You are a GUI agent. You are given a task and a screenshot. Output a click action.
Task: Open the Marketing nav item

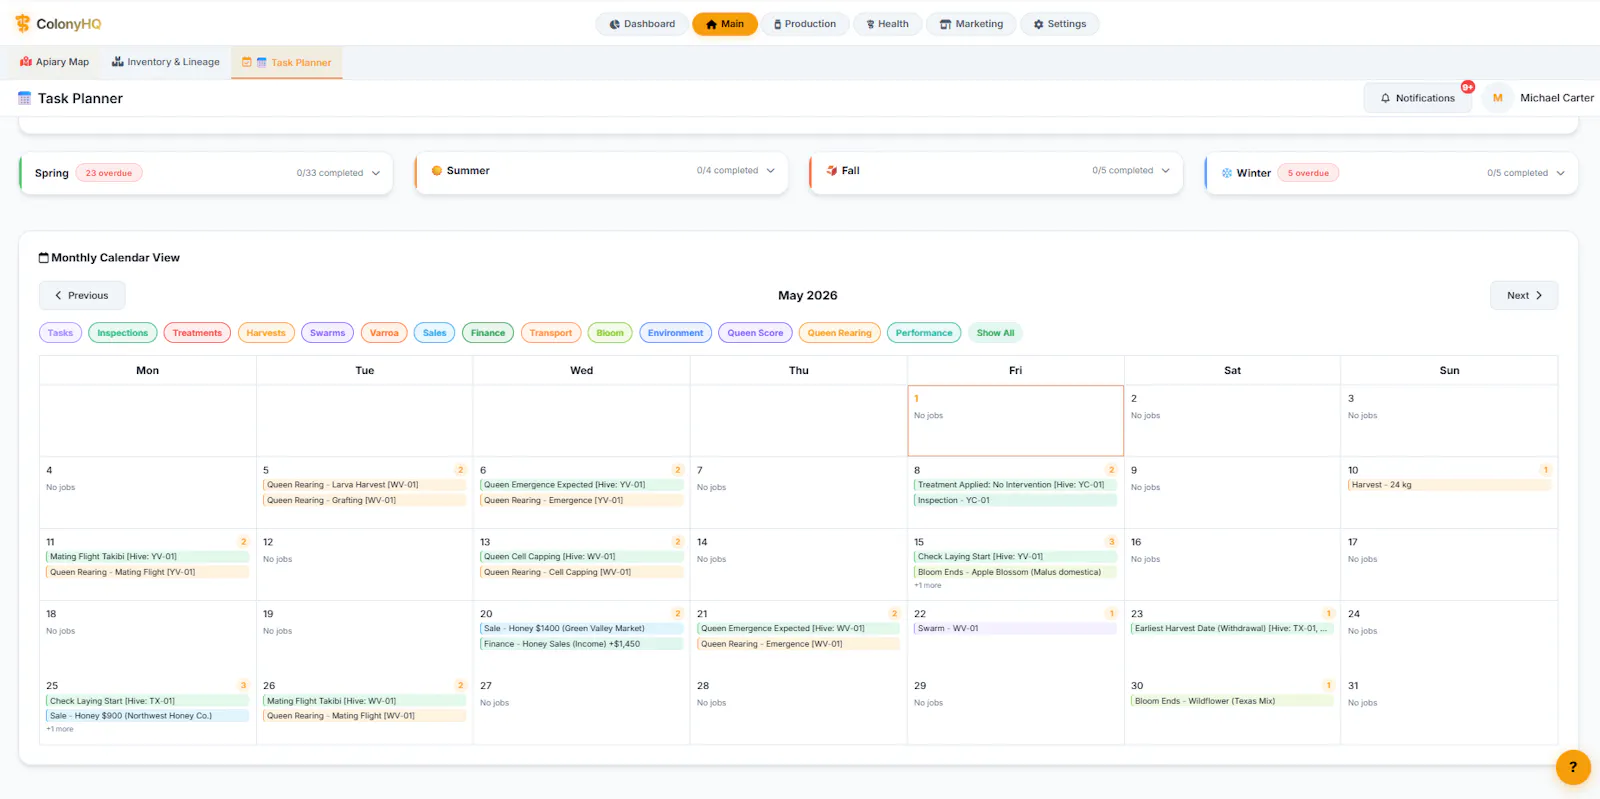pos(971,24)
